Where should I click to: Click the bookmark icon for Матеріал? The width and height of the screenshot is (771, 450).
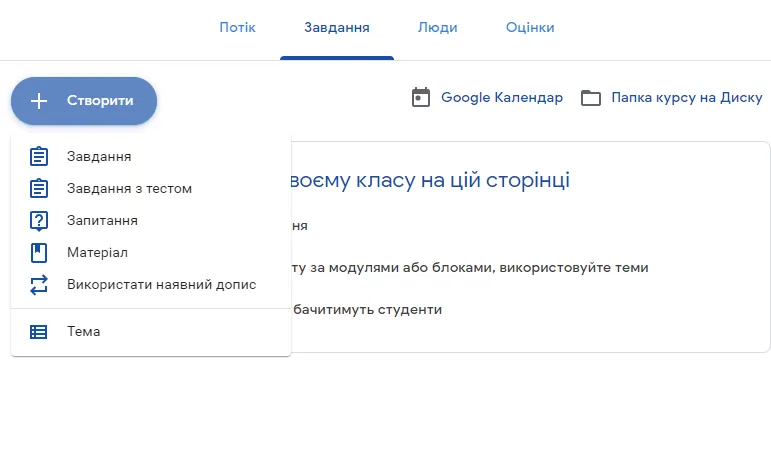tap(39, 253)
